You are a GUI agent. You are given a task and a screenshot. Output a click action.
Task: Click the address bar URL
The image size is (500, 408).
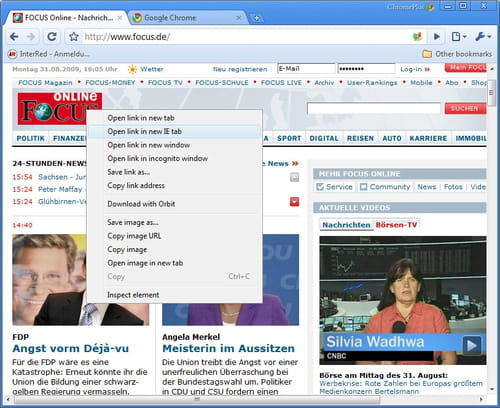tap(127, 37)
